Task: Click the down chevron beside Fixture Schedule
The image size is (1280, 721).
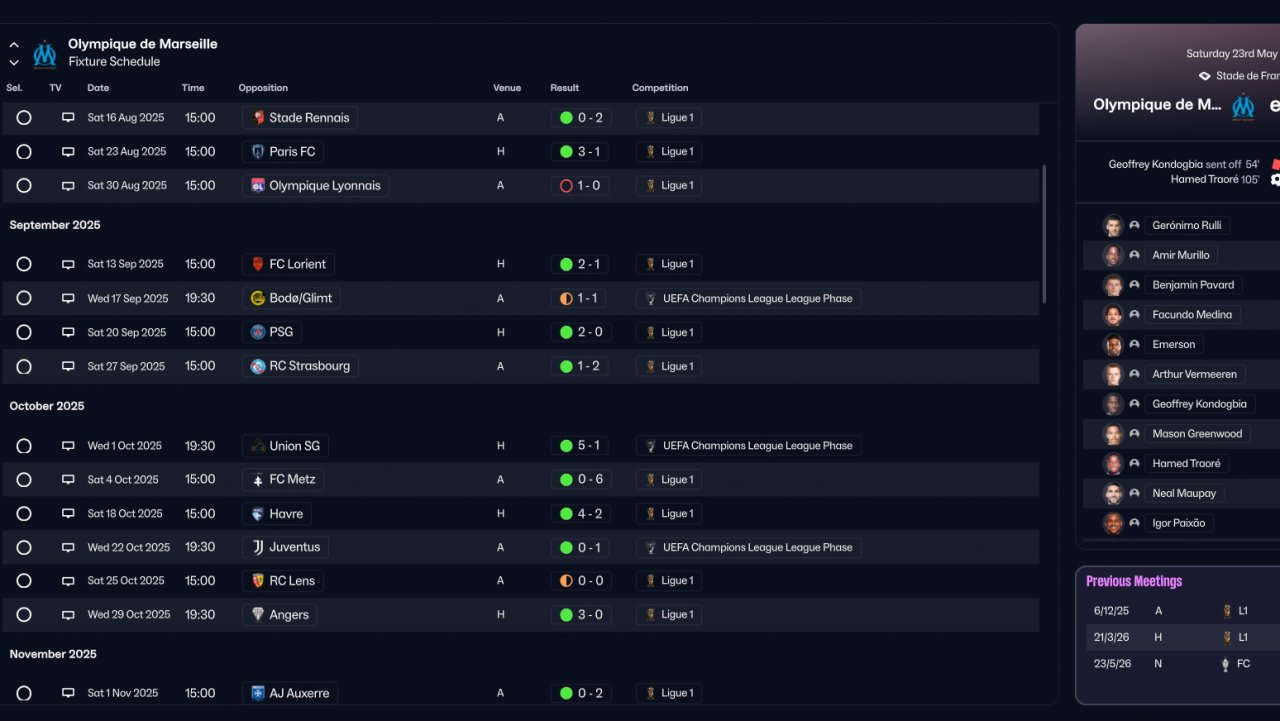Action: click(x=14, y=62)
